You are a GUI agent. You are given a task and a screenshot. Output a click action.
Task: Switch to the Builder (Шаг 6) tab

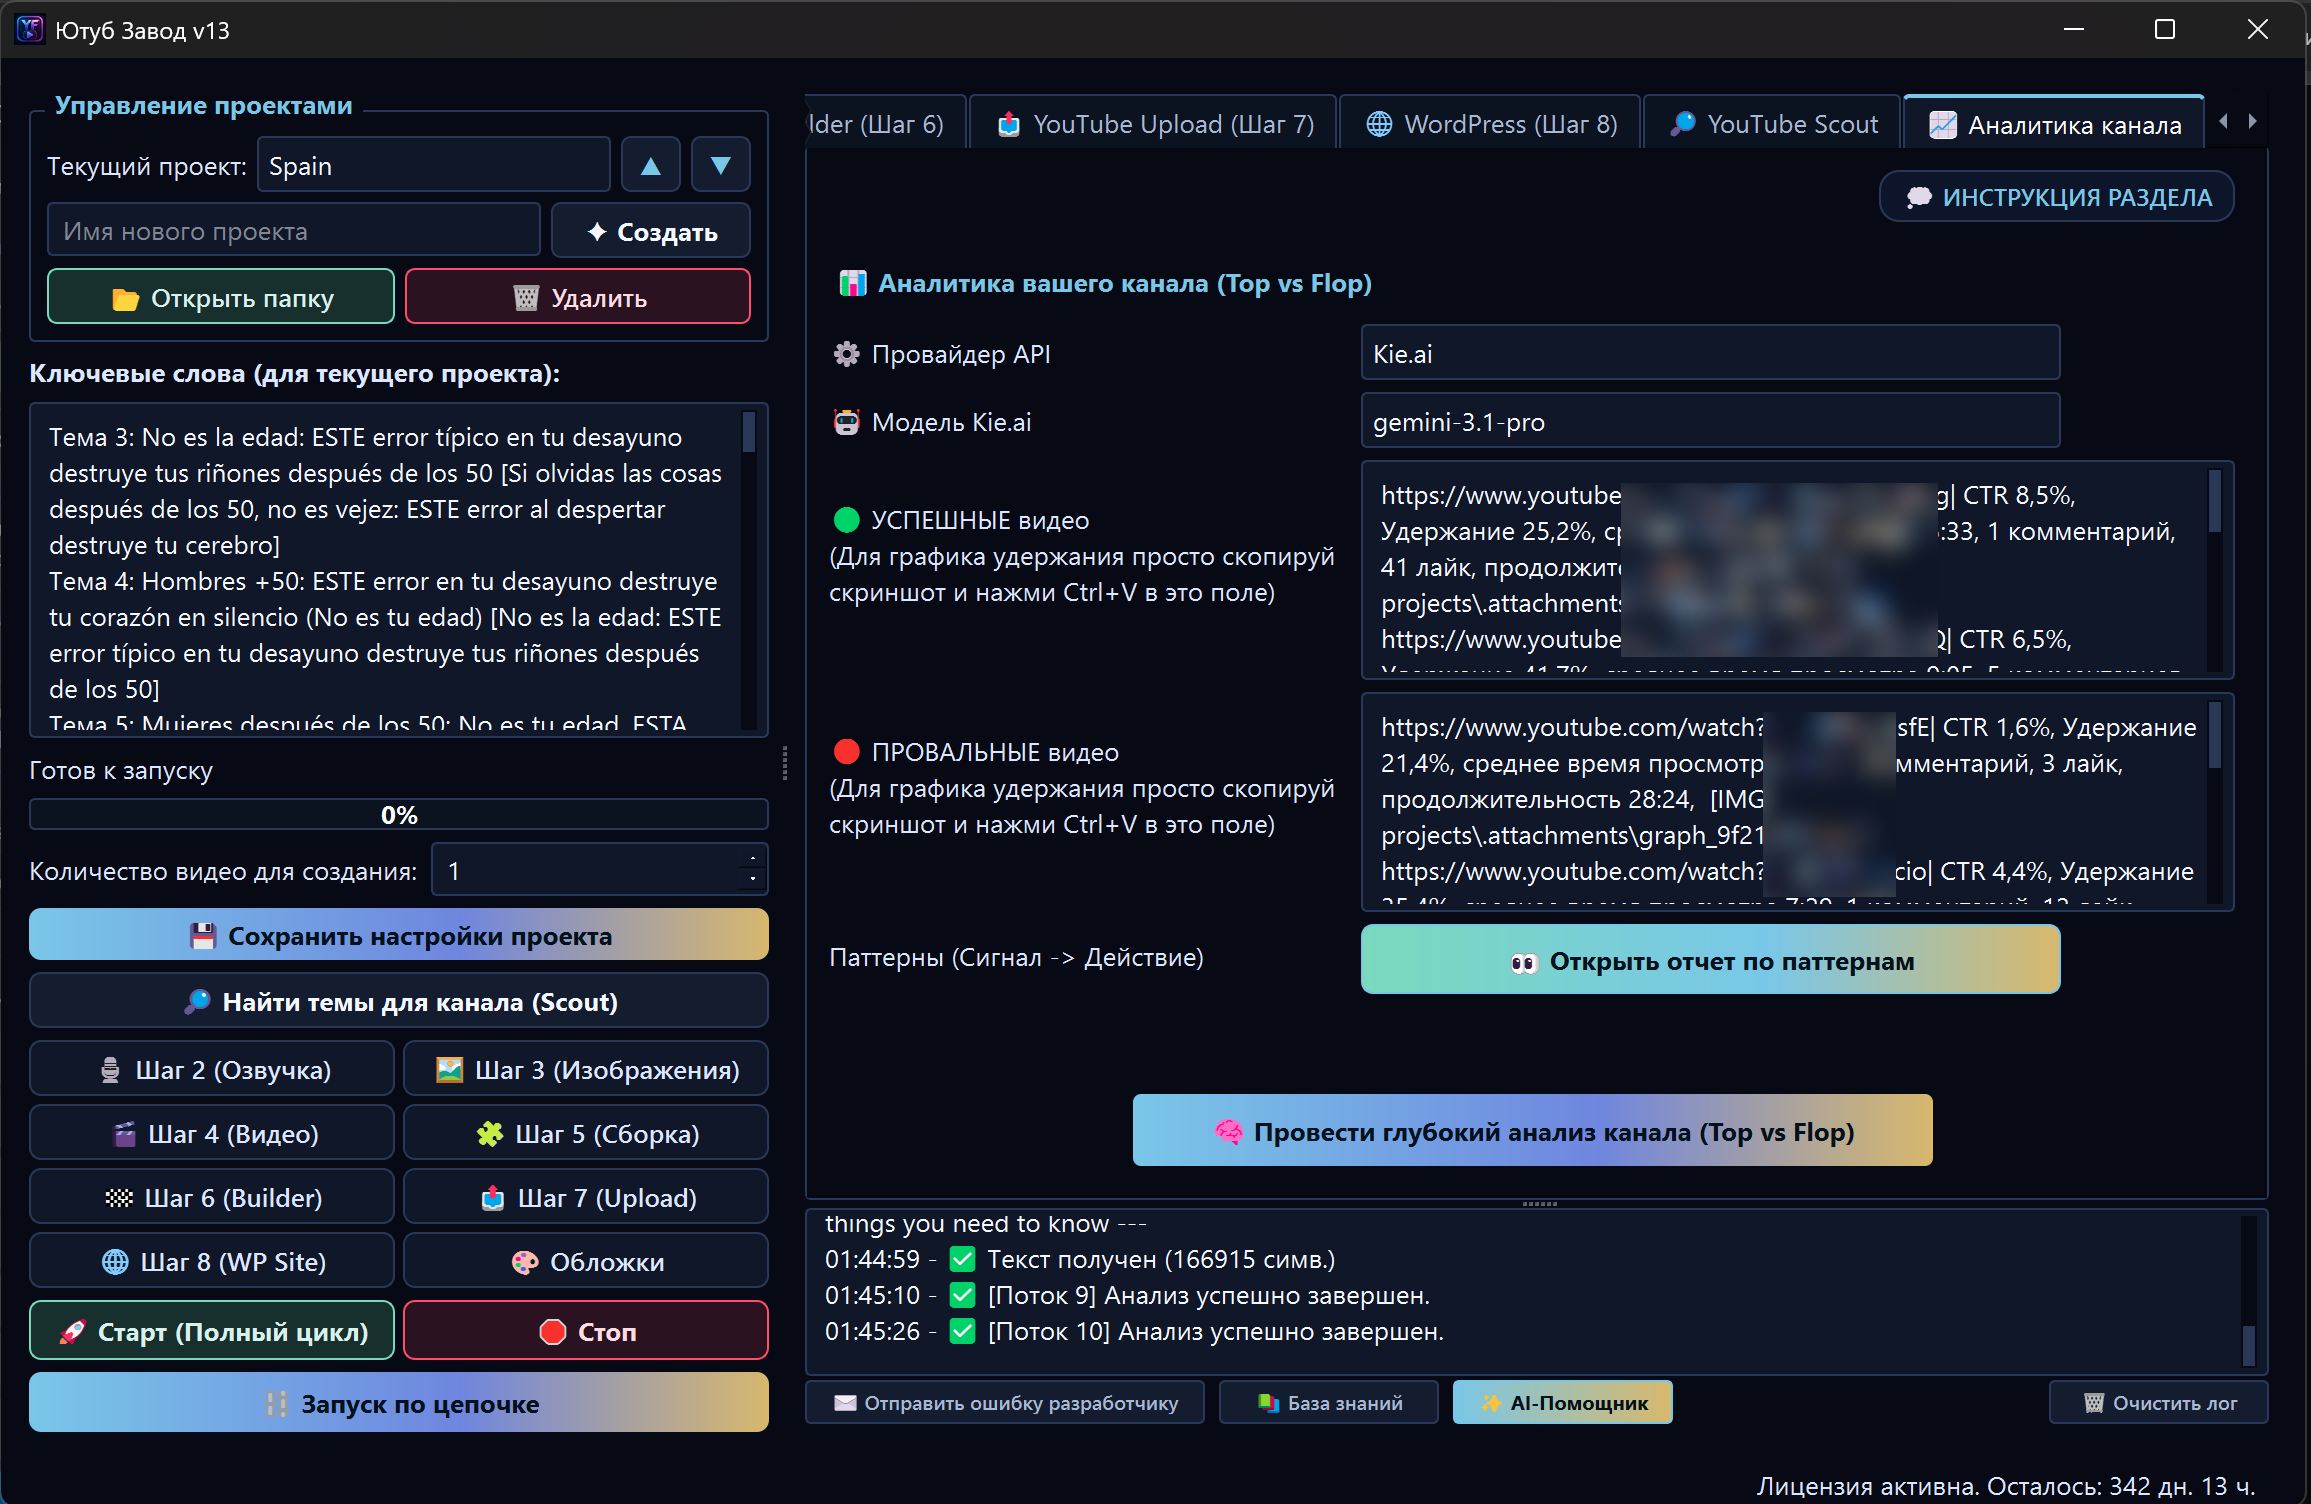point(885,124)
